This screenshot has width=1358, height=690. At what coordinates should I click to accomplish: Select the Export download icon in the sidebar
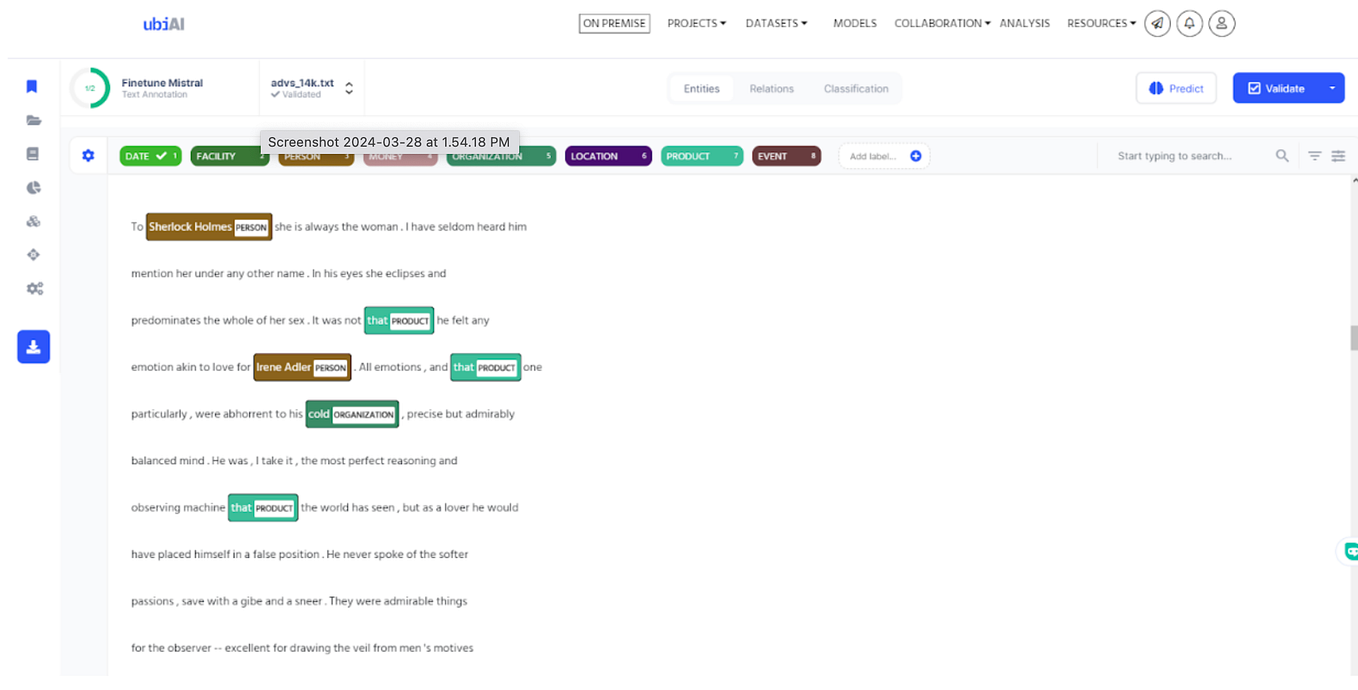pyautogui.click(x=33, y=346)
